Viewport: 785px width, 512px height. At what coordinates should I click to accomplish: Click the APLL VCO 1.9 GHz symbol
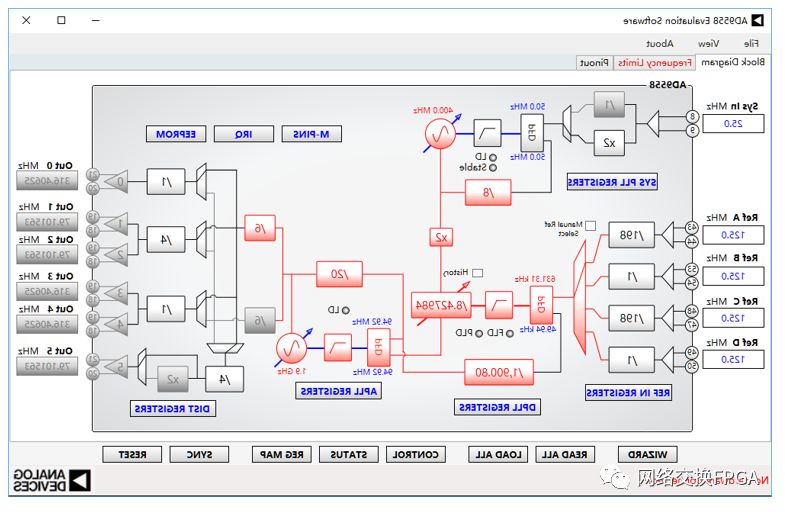291,348
